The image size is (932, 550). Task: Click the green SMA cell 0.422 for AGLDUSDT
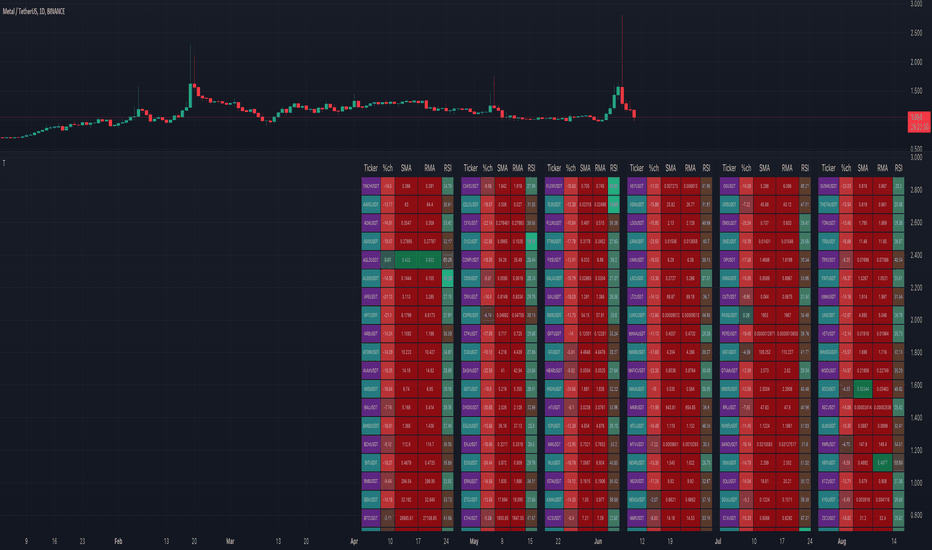click(x=406, y=260)
